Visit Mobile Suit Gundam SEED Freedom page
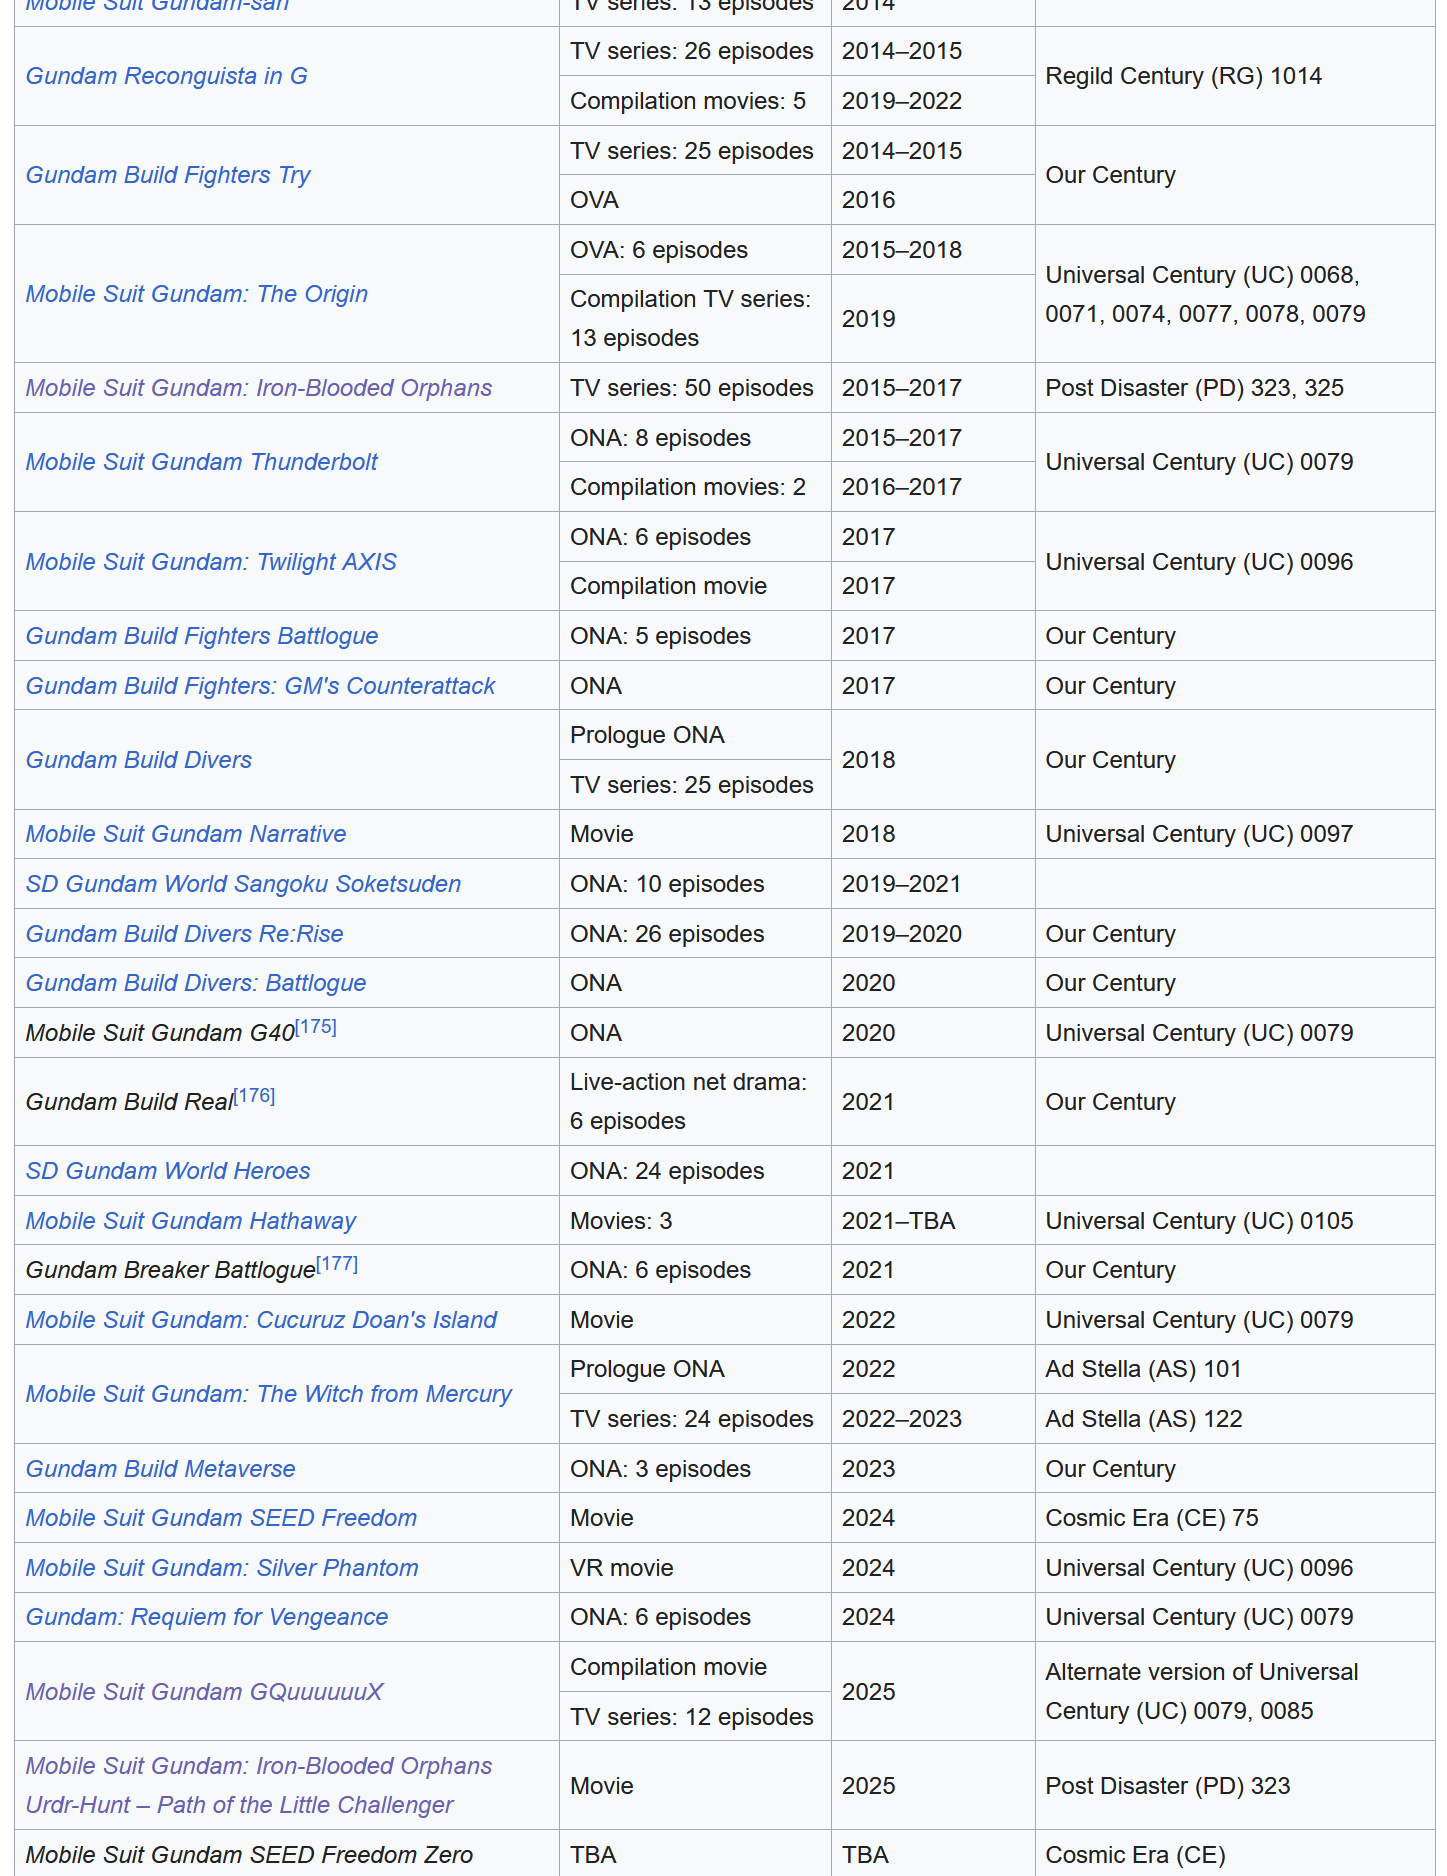Viewport: 1447px width, 1876px height. [221, 1518]
